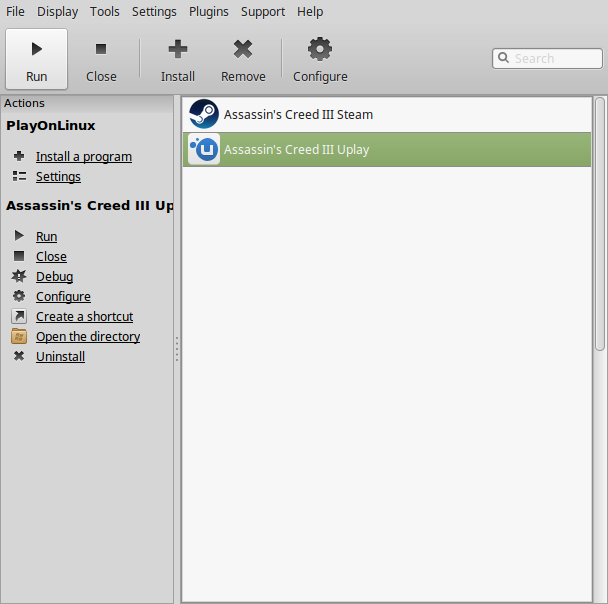Screen dimensions: 608x604
Task: Click the Assassin's Creed III sidebar heading
Action: 90,205
